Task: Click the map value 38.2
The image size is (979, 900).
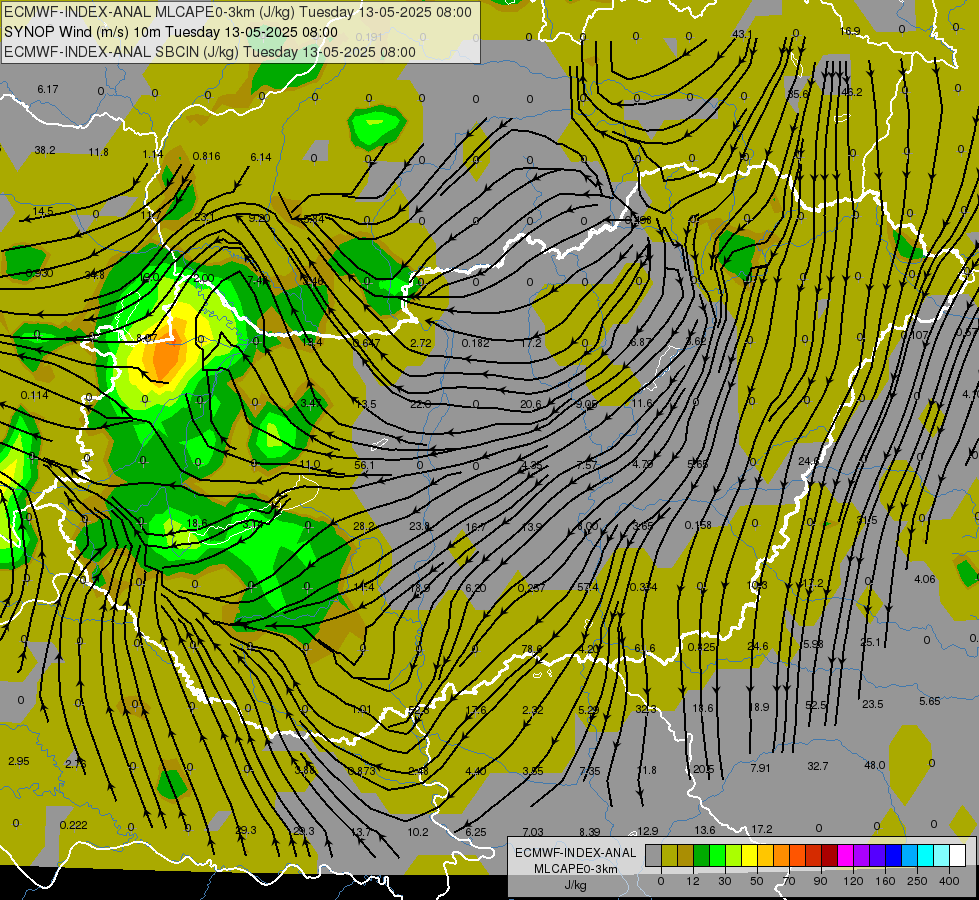Action: [45, 151]
